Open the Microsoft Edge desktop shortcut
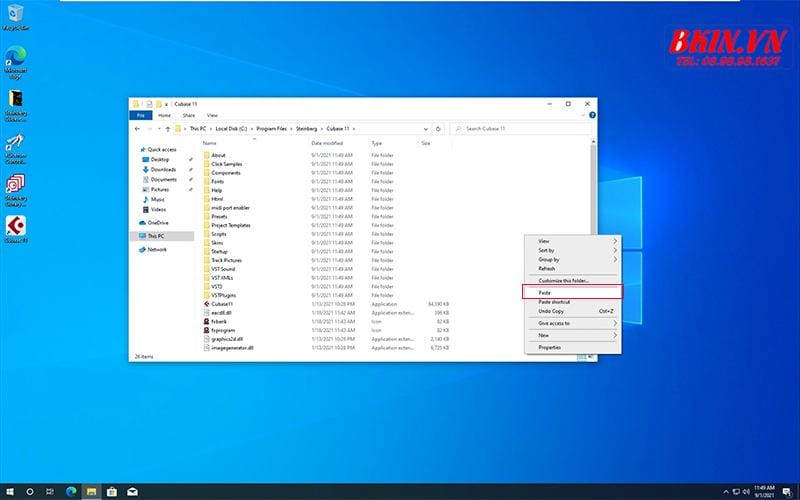Image resolution: width=800 pixels, height=500 pixels. pyautogui.click(x=15, y=62)
